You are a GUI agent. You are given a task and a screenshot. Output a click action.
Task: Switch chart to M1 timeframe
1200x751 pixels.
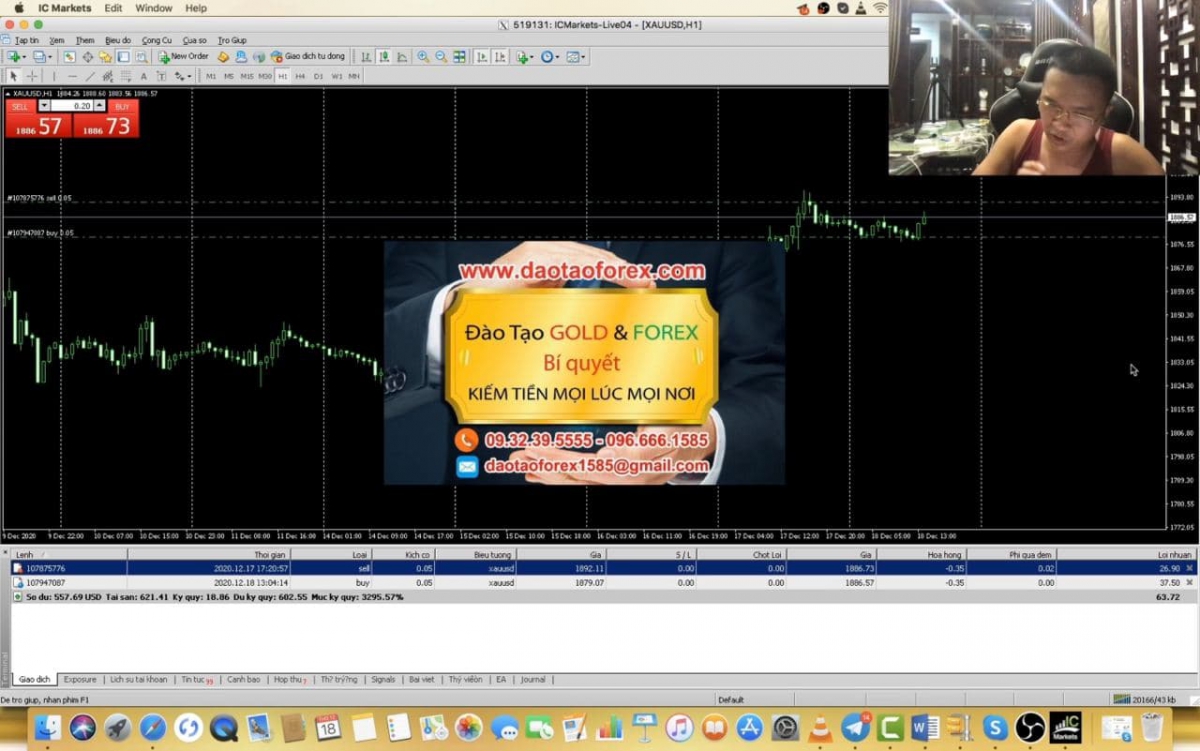point(211,76)
